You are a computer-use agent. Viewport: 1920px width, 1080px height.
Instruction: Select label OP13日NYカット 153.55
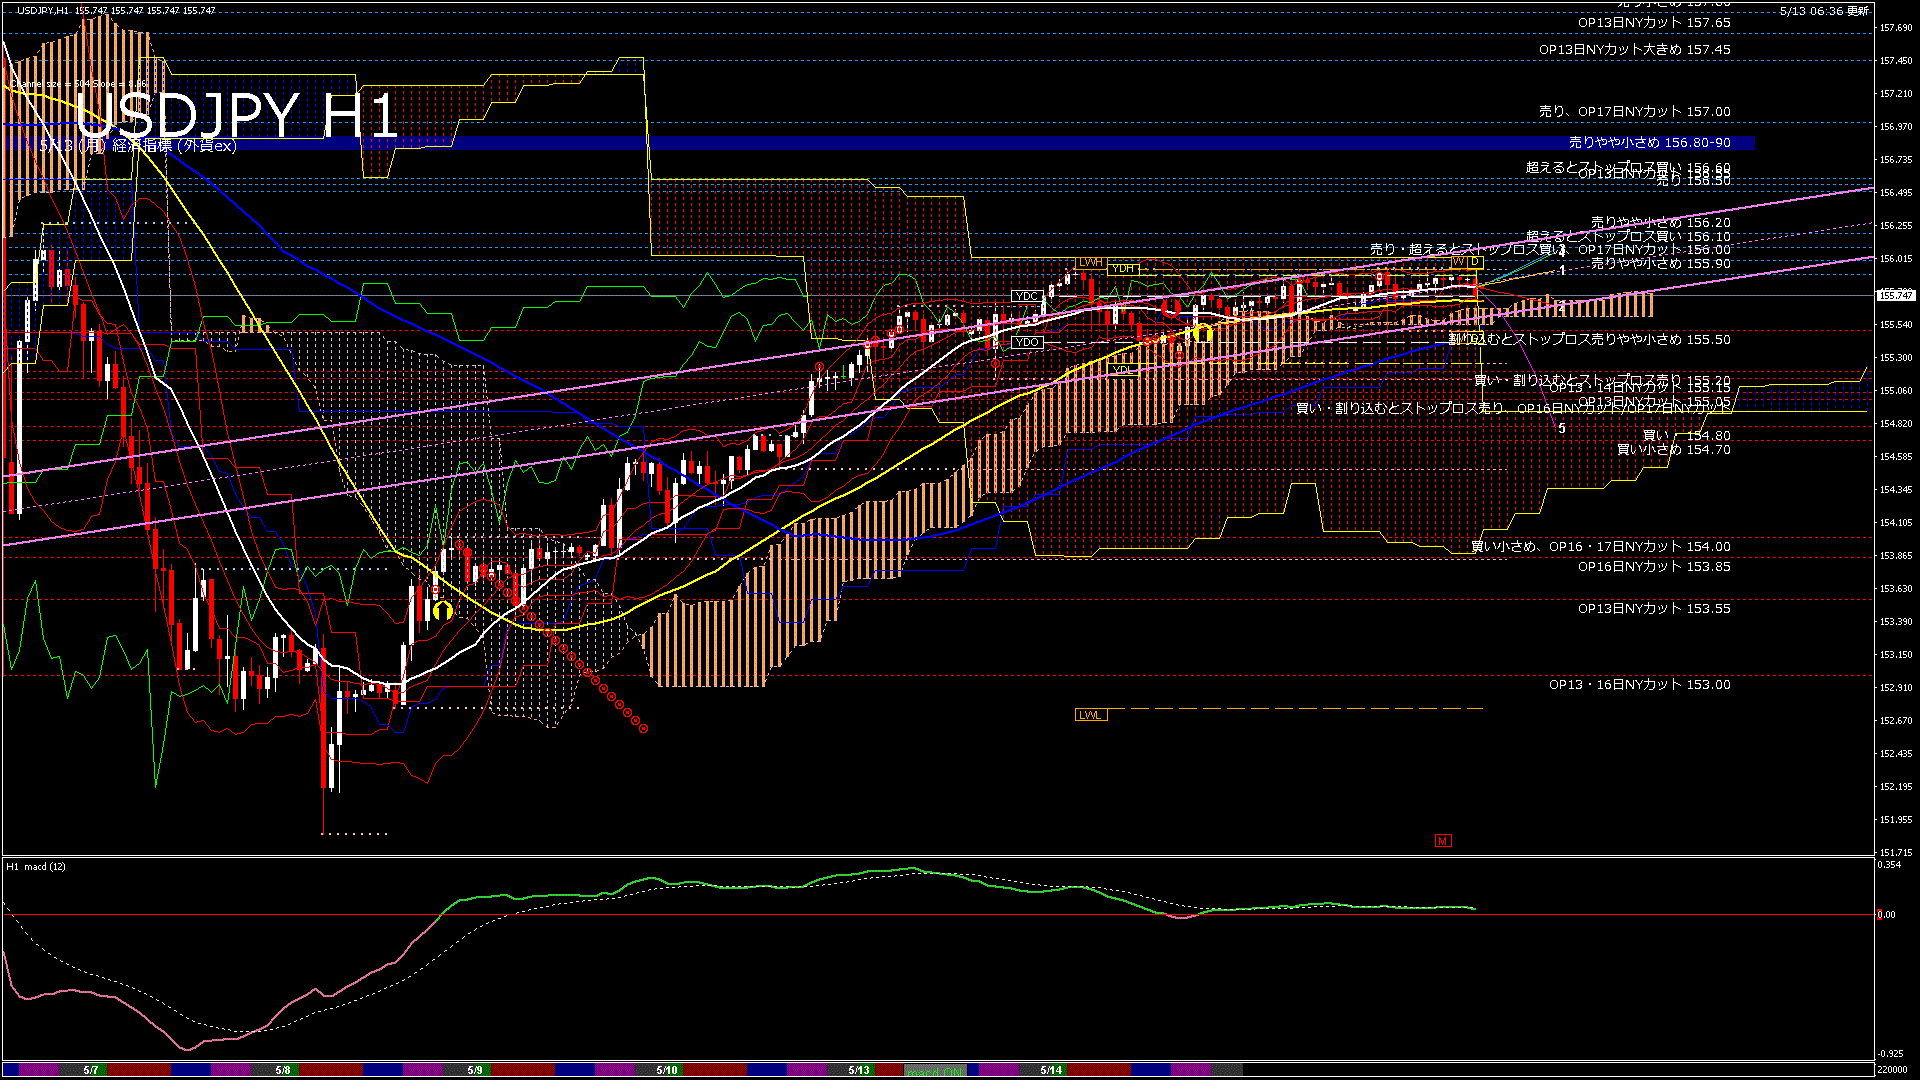click(x=1654, y=608)
